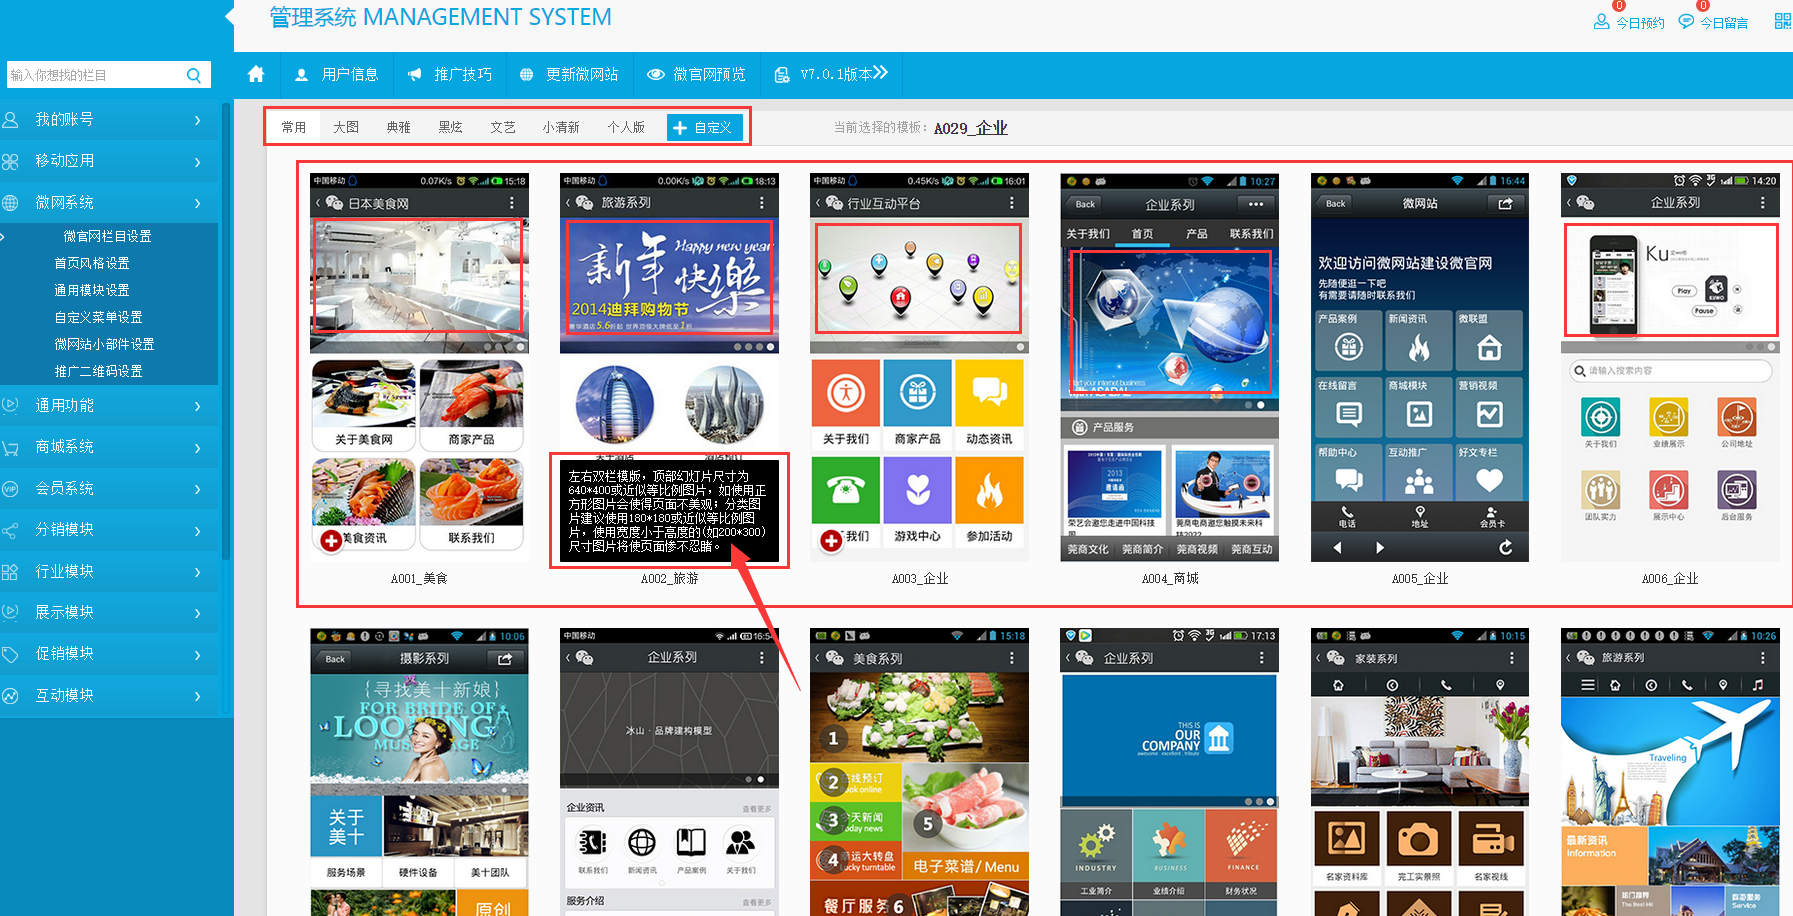Expand 我的账号 sidebar section

pos(108,119)
